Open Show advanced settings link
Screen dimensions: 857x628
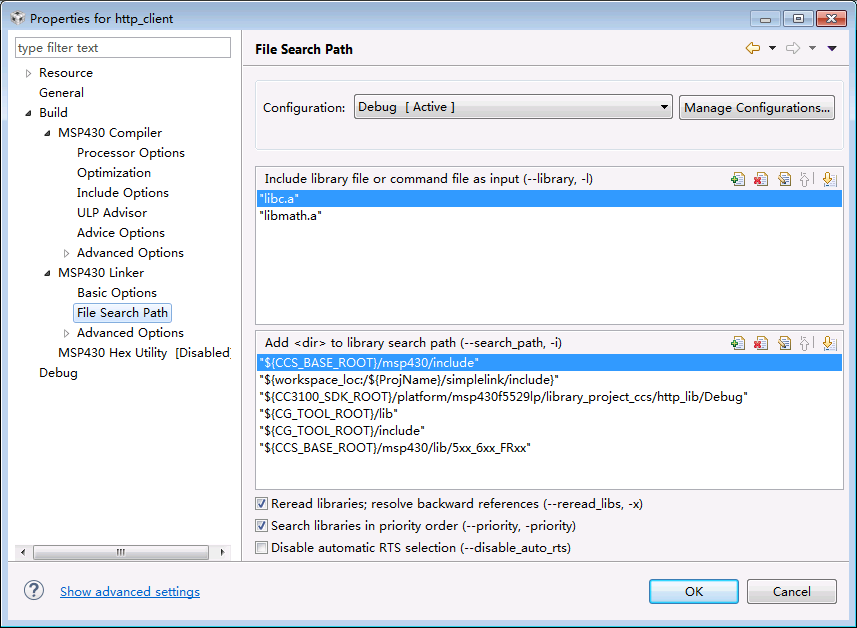tap(130, 592)
